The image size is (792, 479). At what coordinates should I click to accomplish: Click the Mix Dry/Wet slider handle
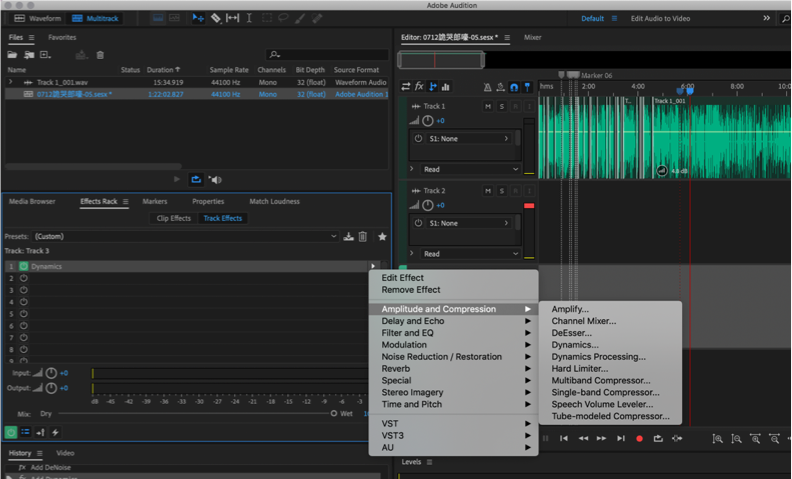click(x=334, y=413)
